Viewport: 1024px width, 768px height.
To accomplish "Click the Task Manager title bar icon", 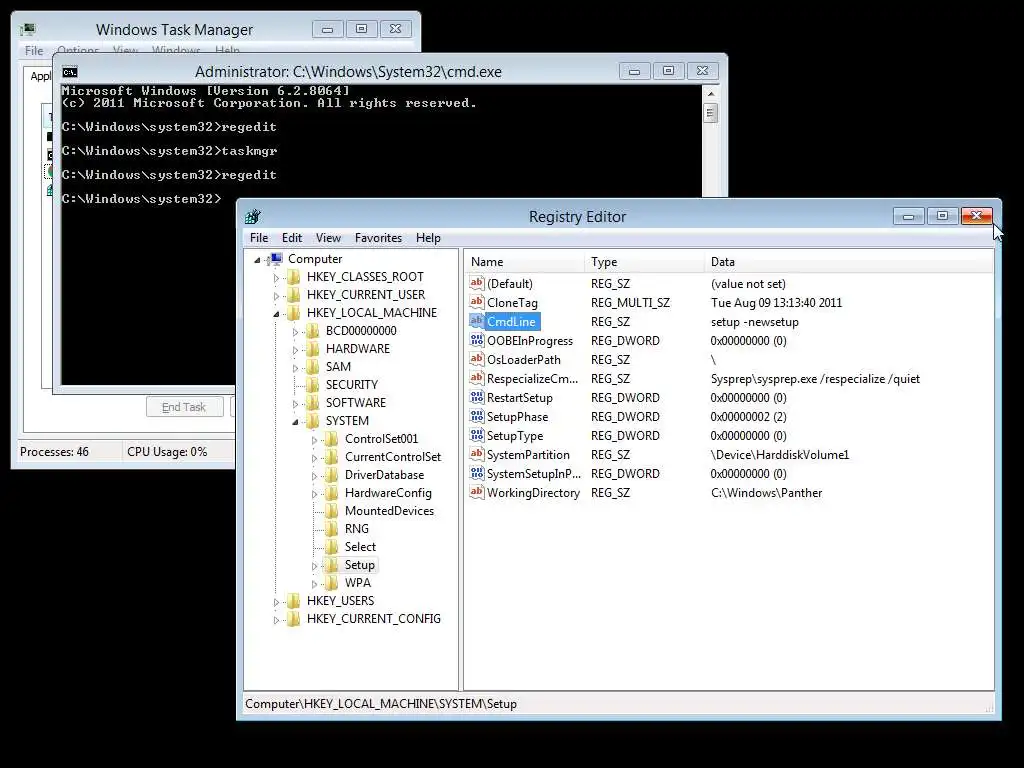I will (x=27, y=29).
